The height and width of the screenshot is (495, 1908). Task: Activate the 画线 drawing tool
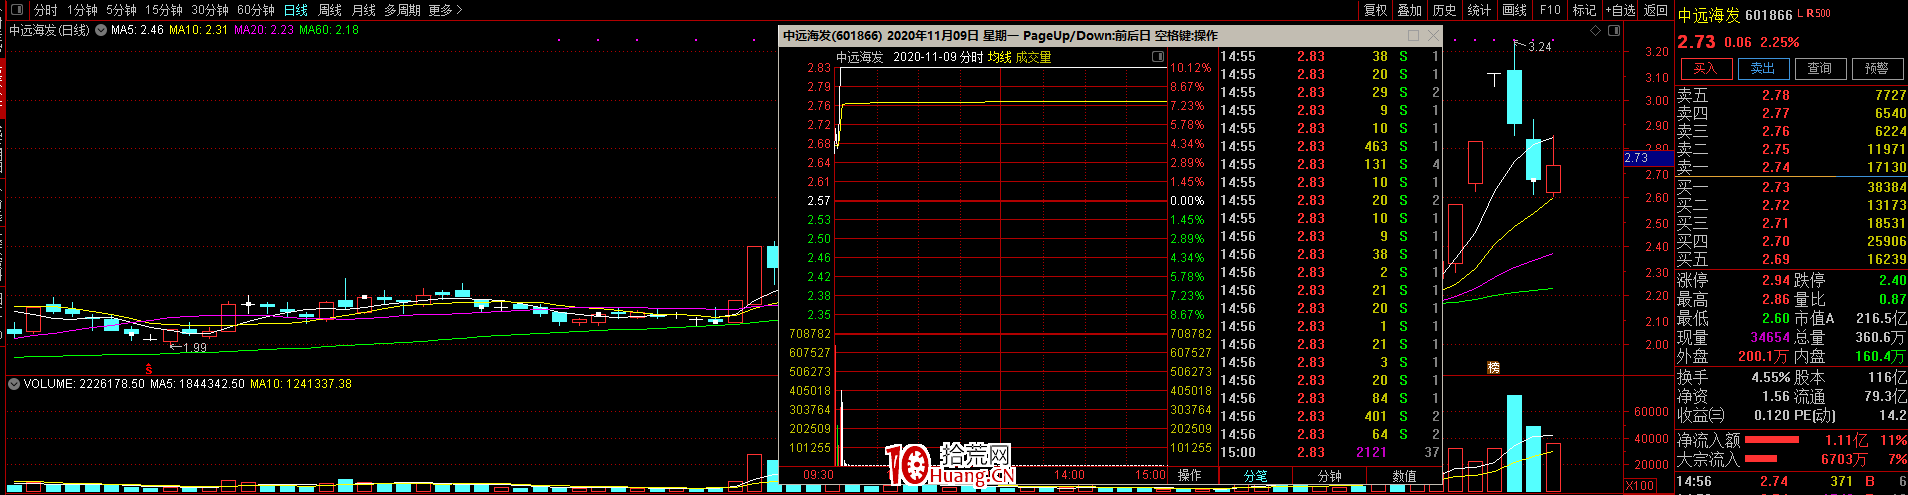pos(1515,10)
